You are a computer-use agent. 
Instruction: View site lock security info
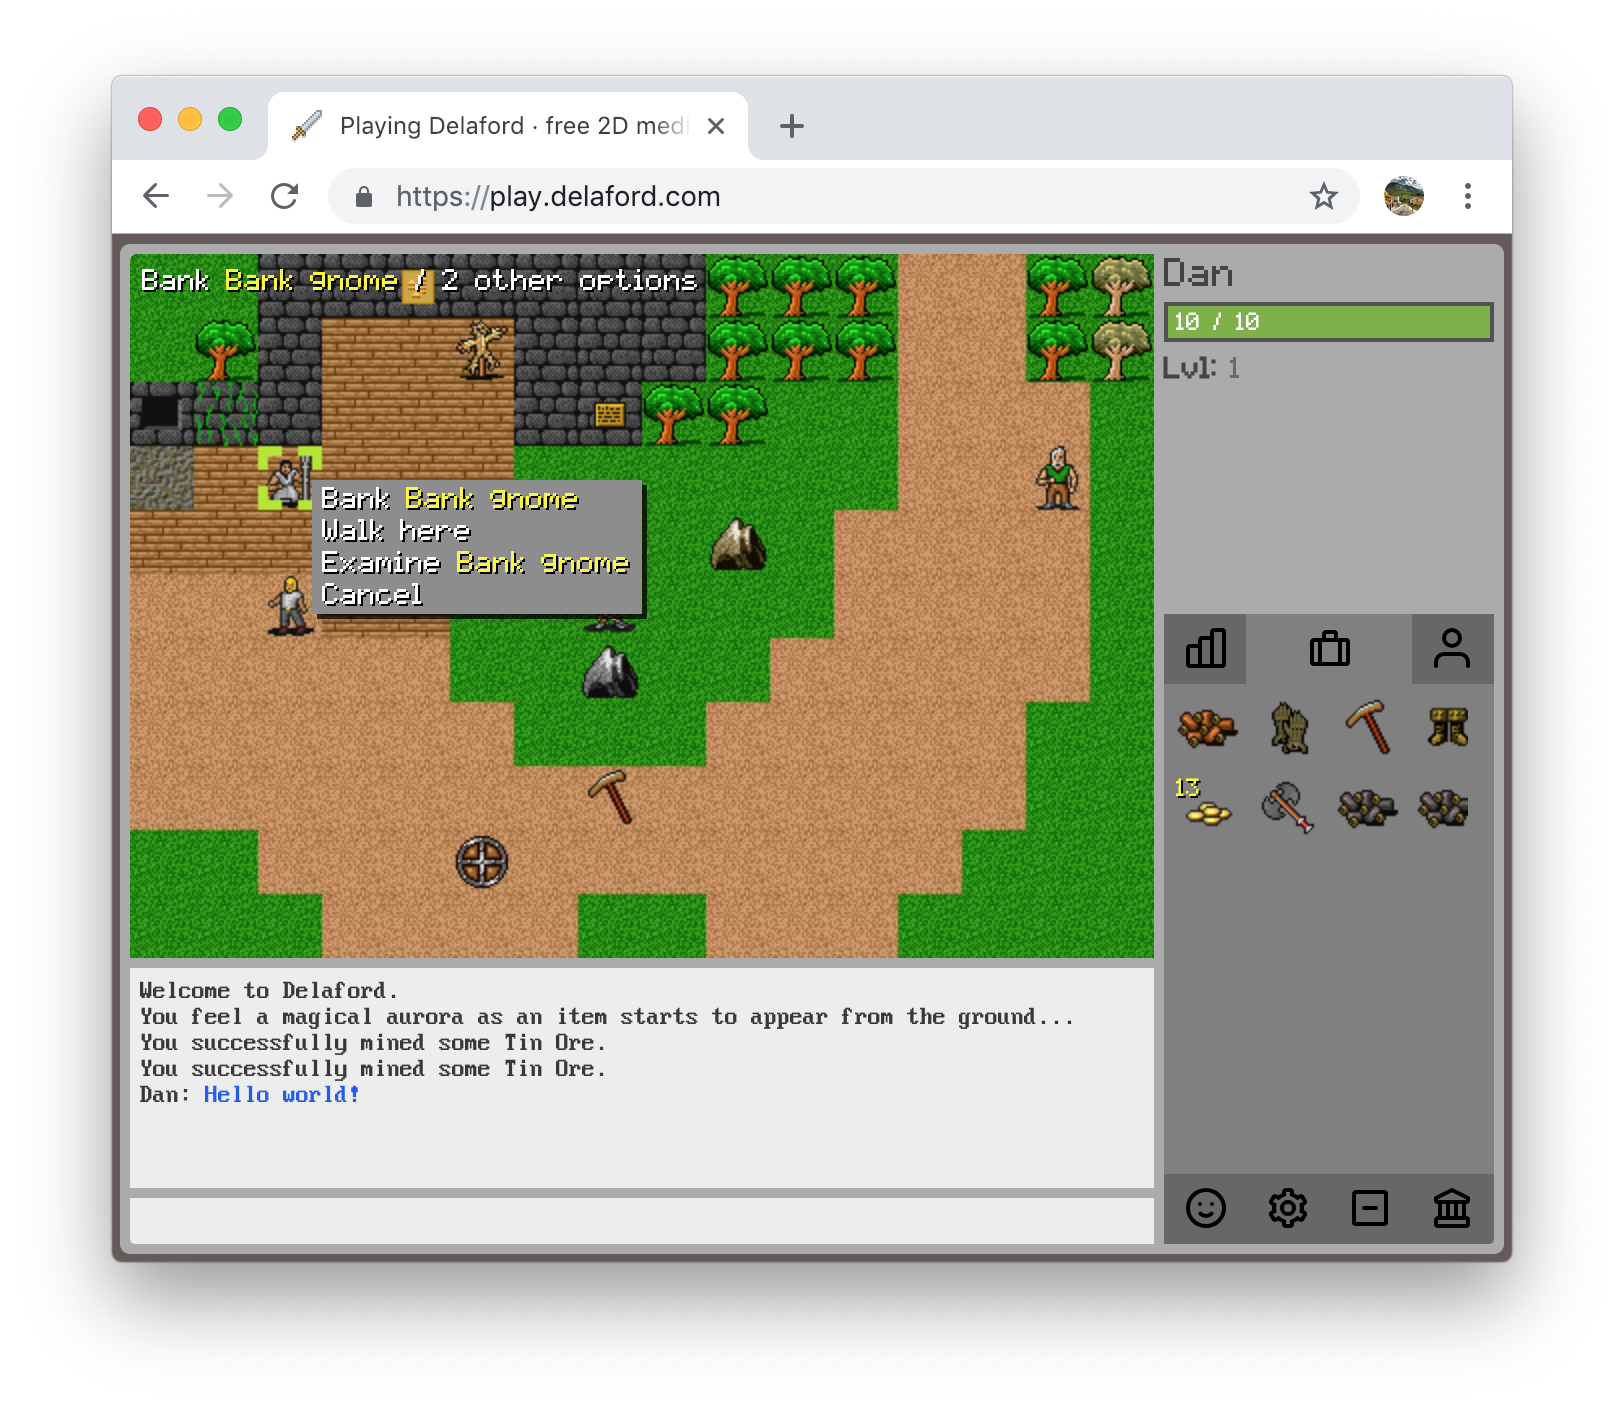[364, 196]
